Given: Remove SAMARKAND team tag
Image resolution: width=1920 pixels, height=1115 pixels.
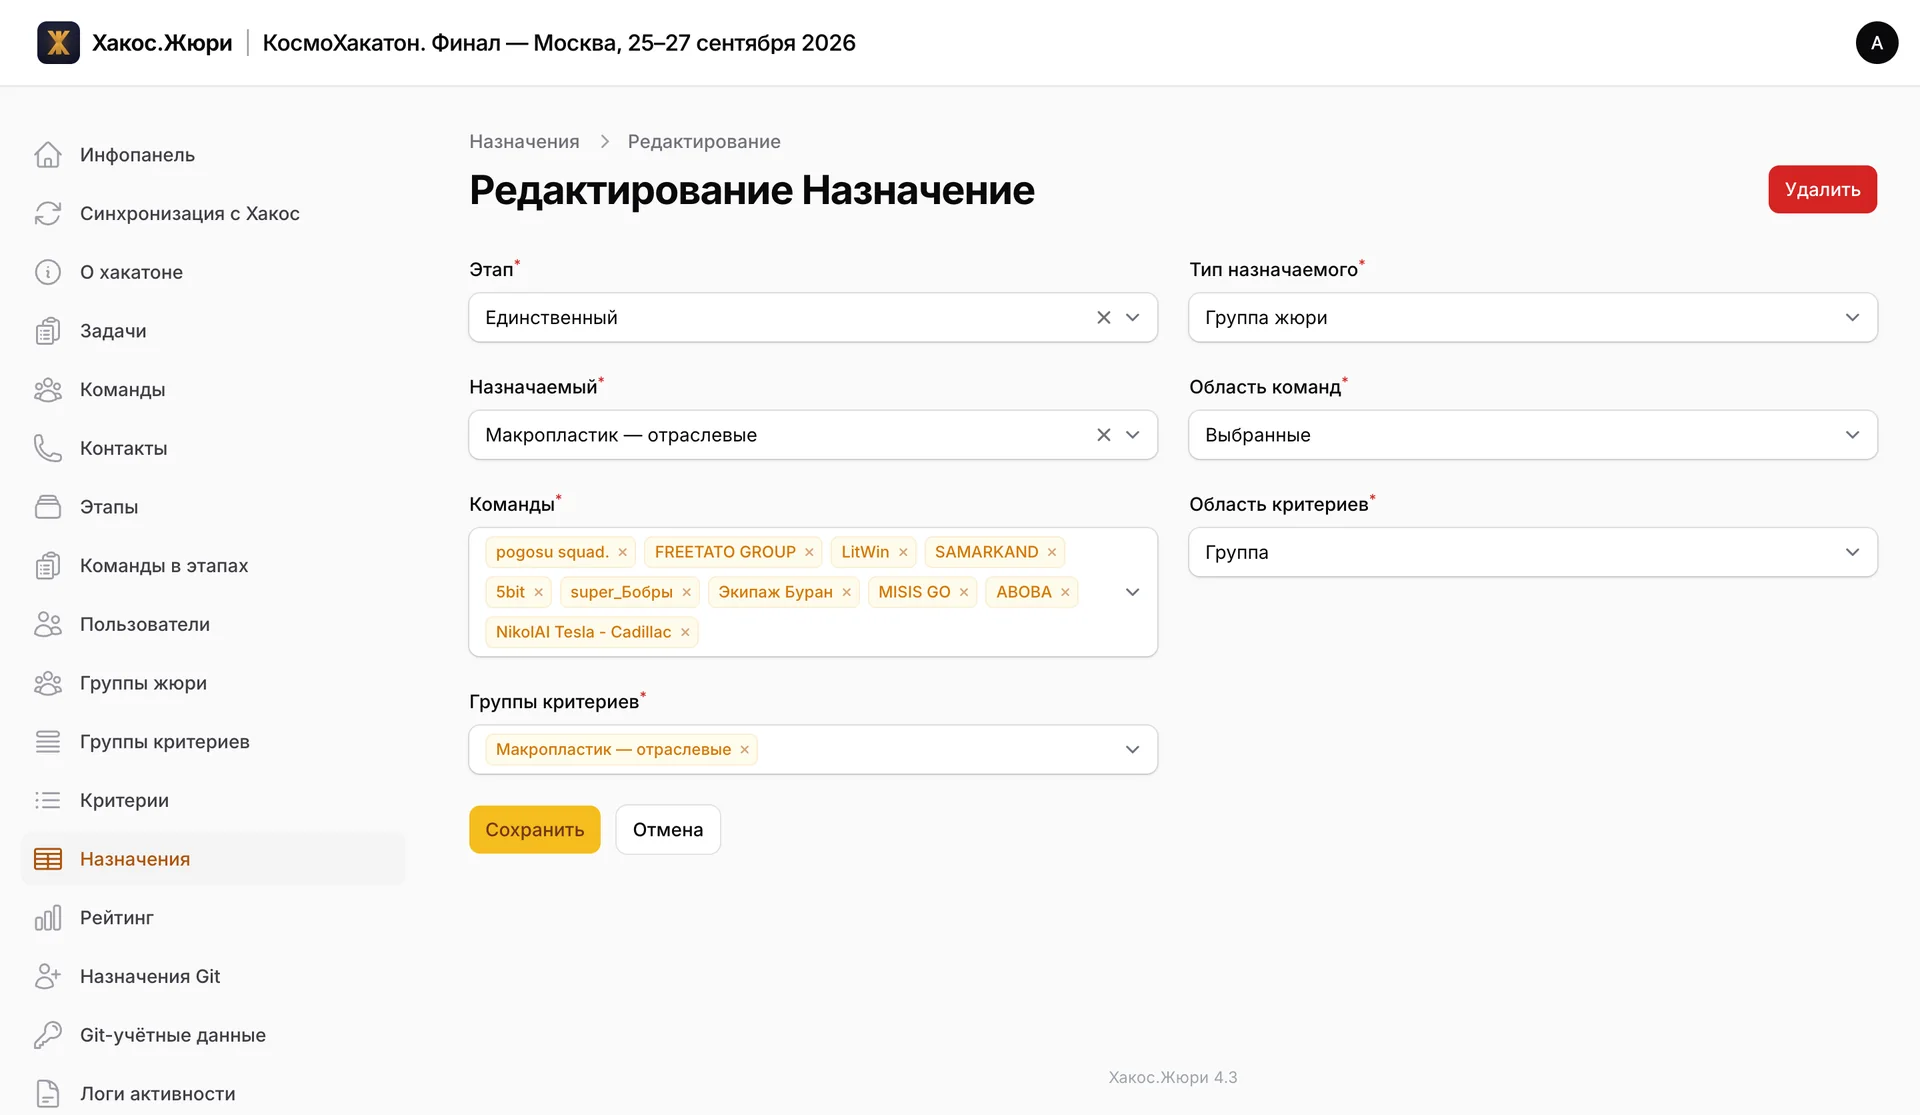Looking at the screenshot, I should click(x=1052, y=552).
